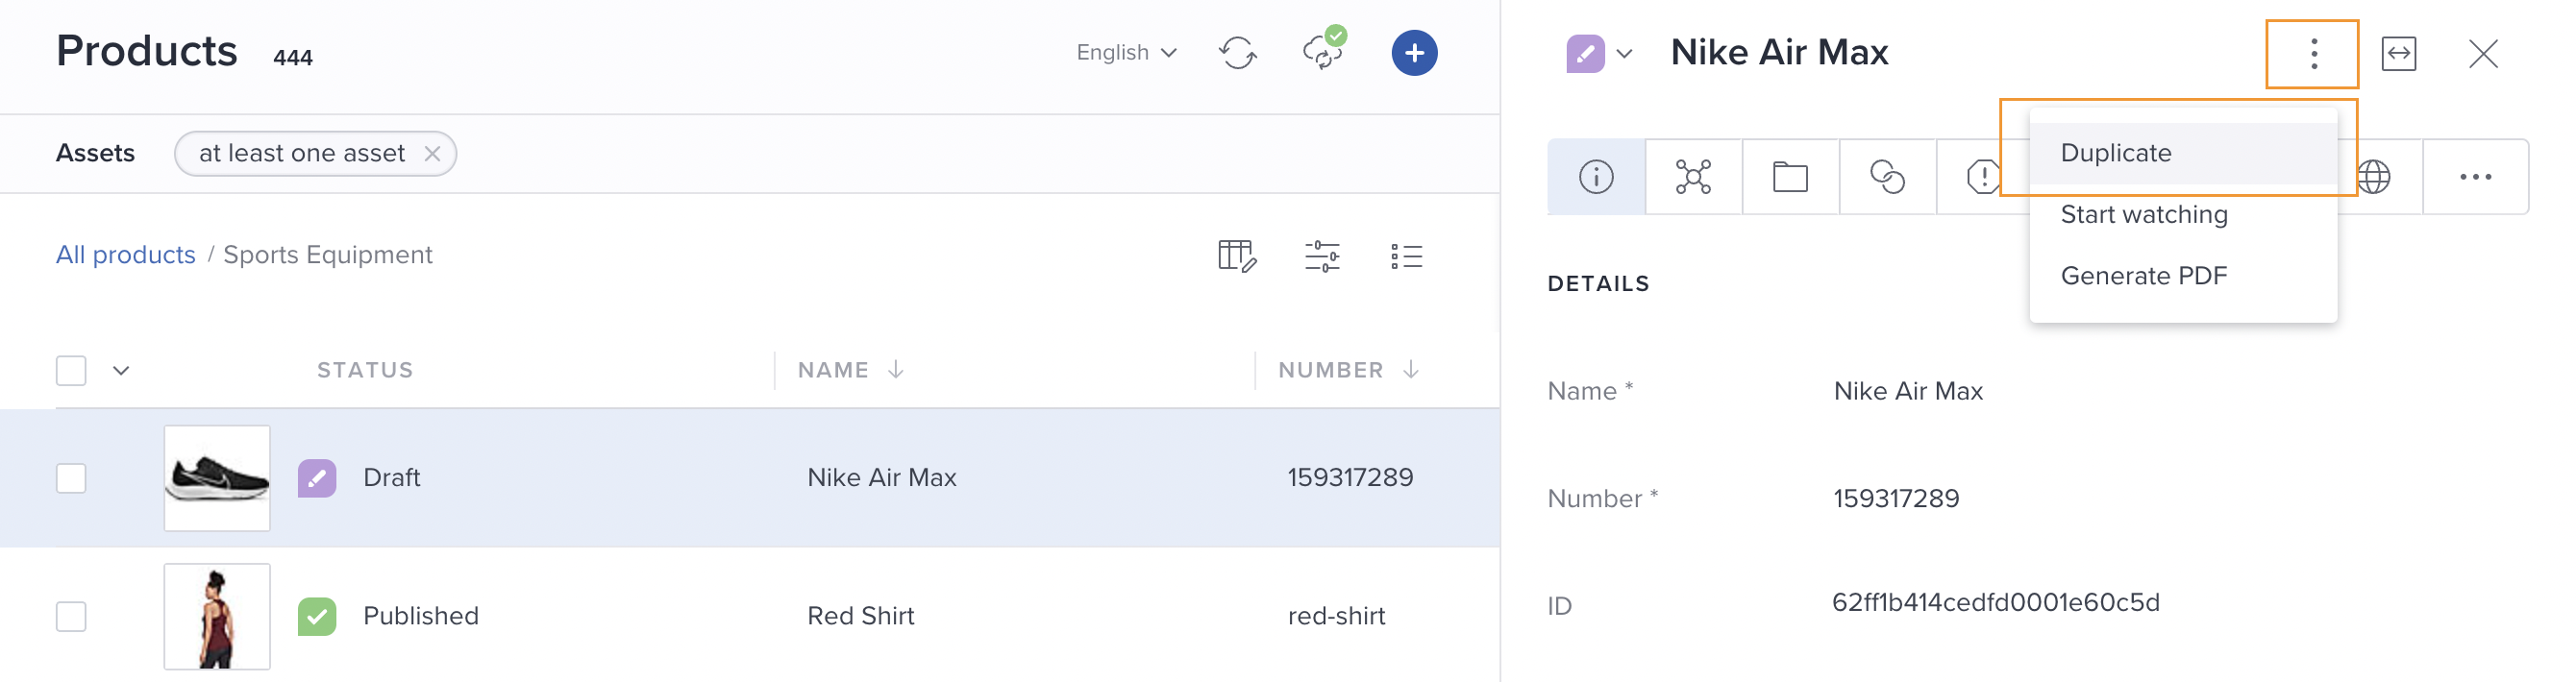Close the Nike Air Max detail panel
This screenshot has width=2576, height=682.
point(2483,54)
